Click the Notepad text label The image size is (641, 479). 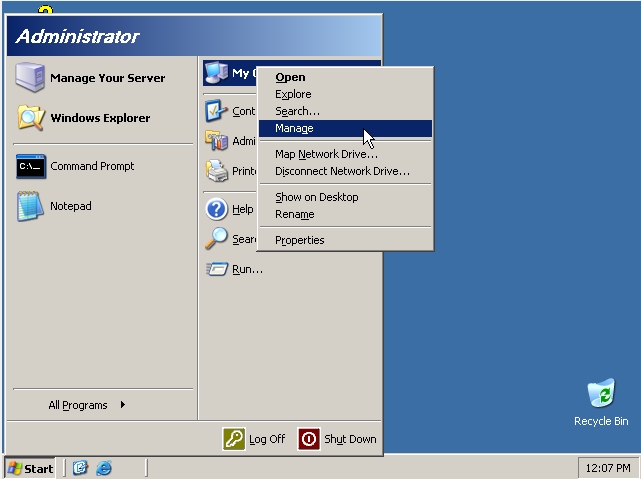coord(71,206)
